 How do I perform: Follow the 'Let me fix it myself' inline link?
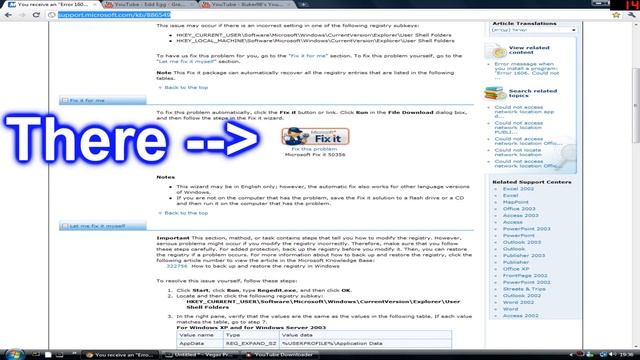pyautogui.click(x=186, y=61)
